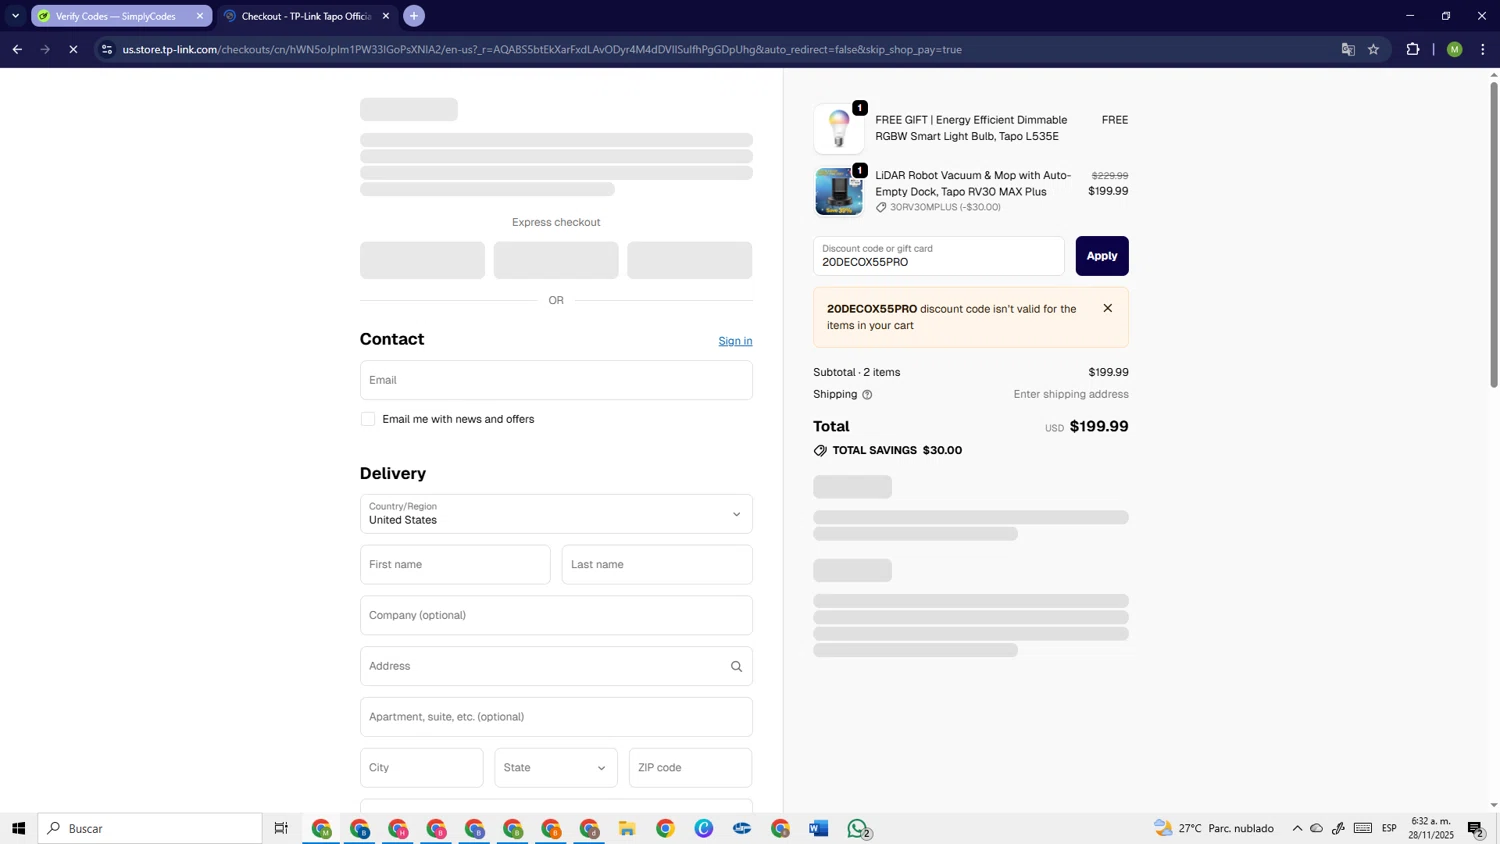
Task: Click the discount code or gift card field
Action: pyautogui.click(x=939, y=256)
